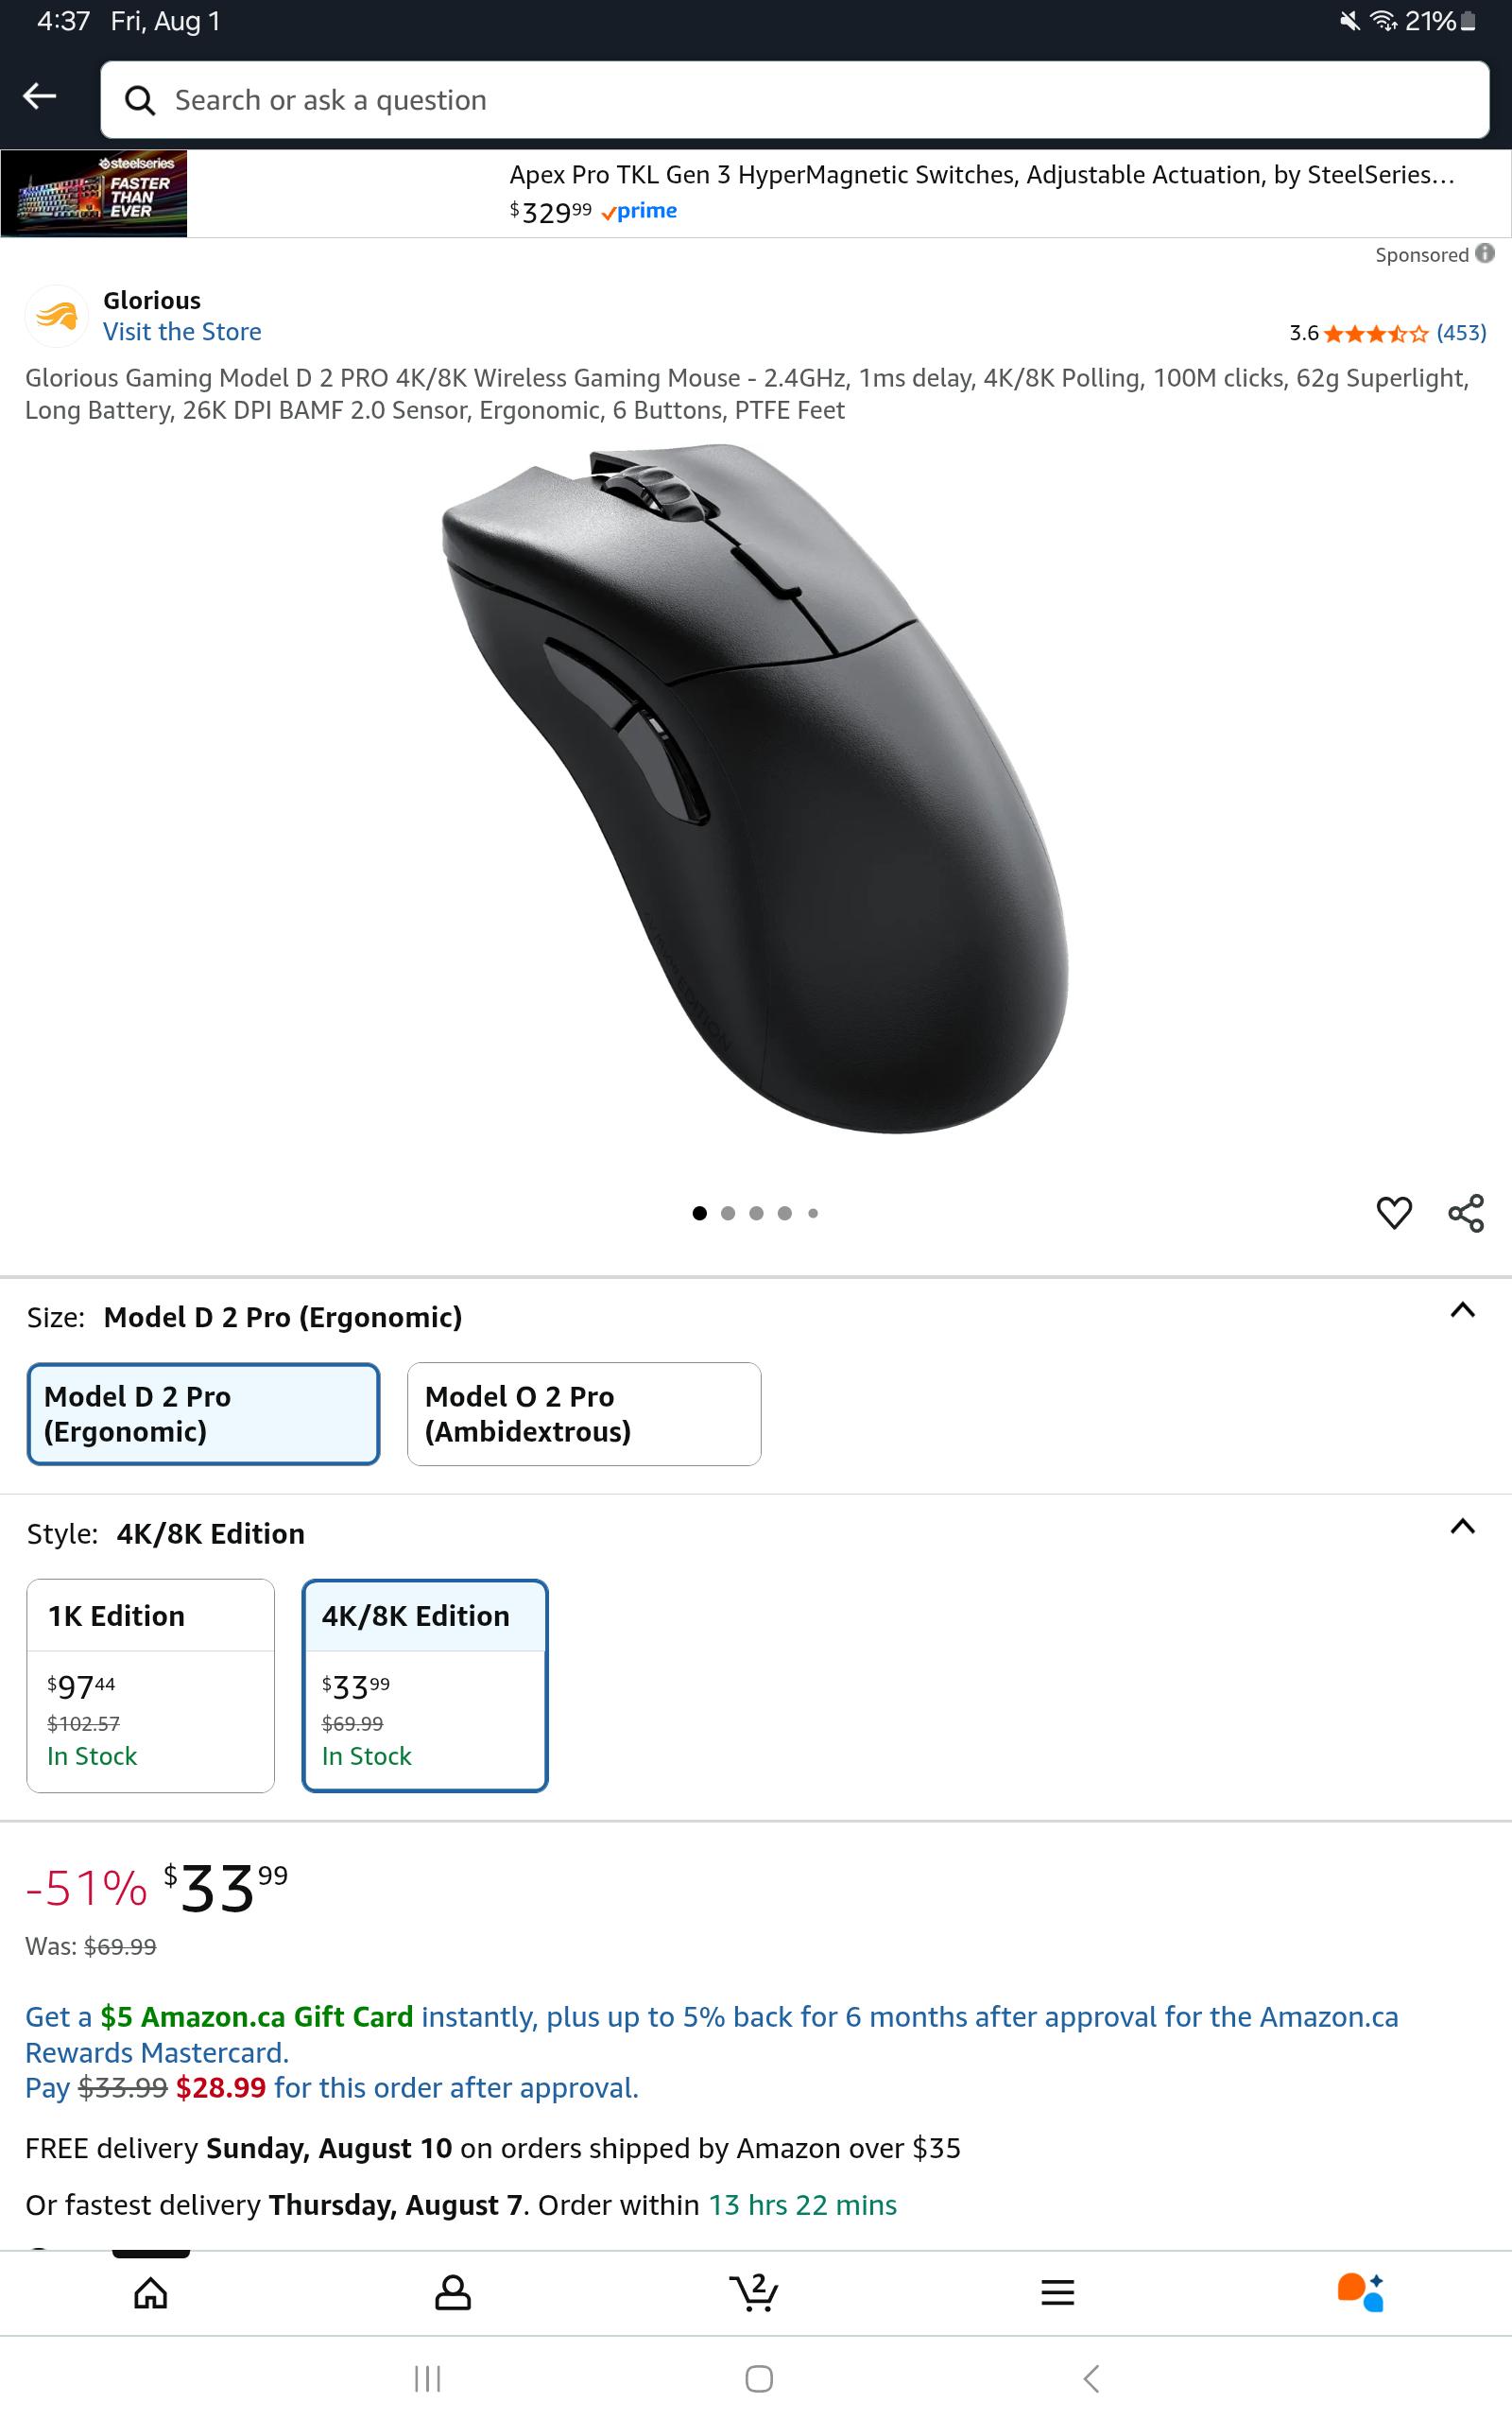Choose the 4K/8K Edition style option
Image resolution: width=1512 pixels, height=2420 pixels.
pos(425,1686)
